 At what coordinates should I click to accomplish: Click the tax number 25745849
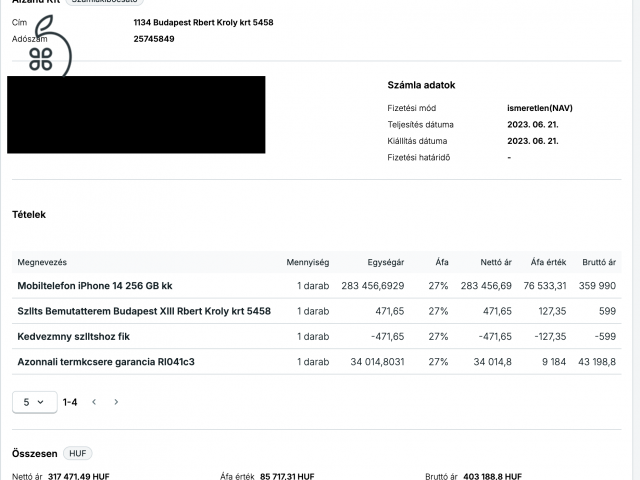coord(154,39)
